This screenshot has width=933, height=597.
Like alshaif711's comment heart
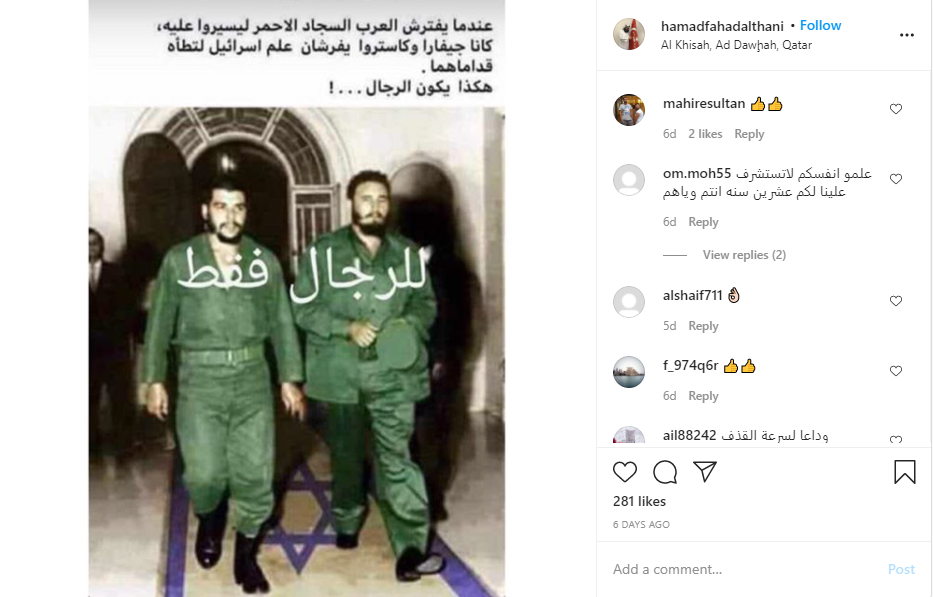coord(896,301)
